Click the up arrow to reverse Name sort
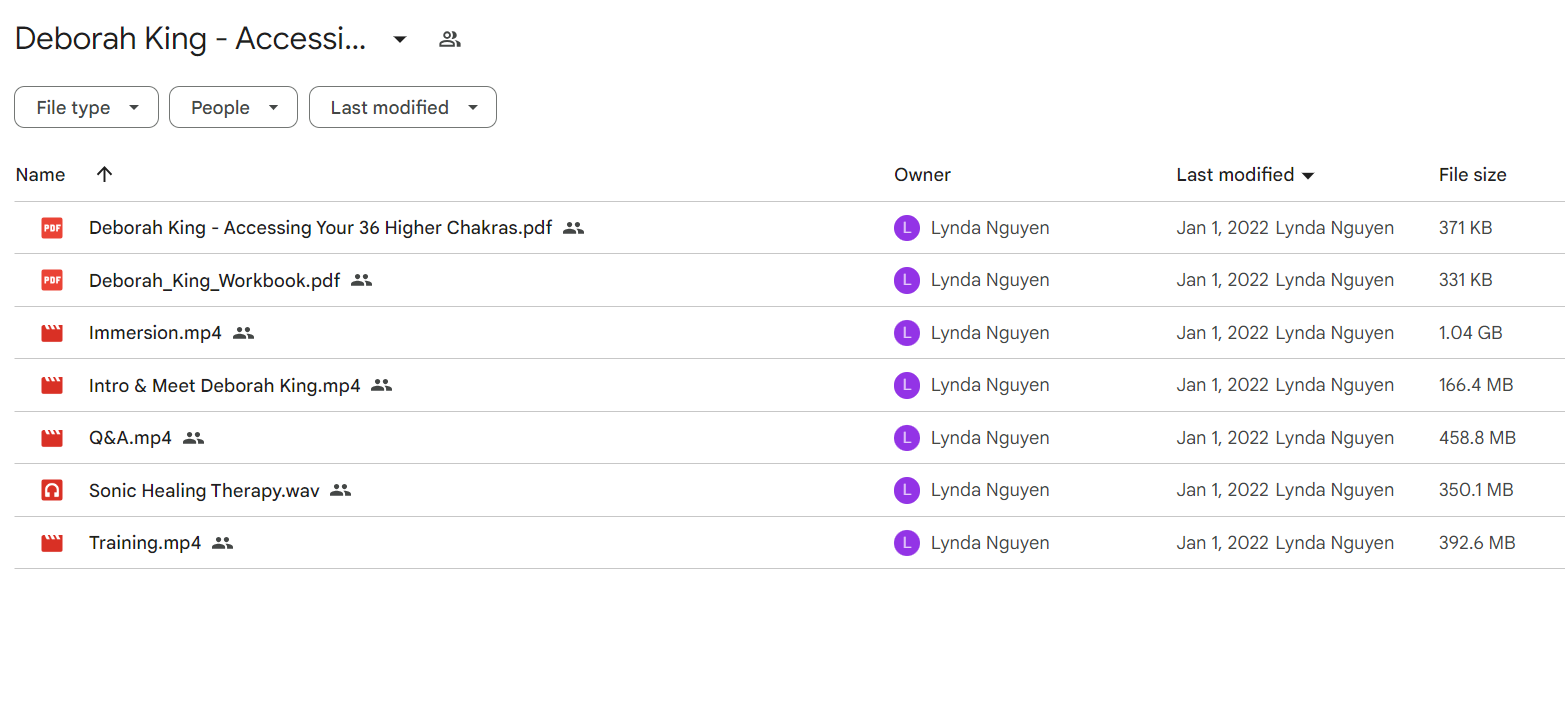Image resolution: width=1565 pixels, height=720 pixels. [x=104, y=175]
